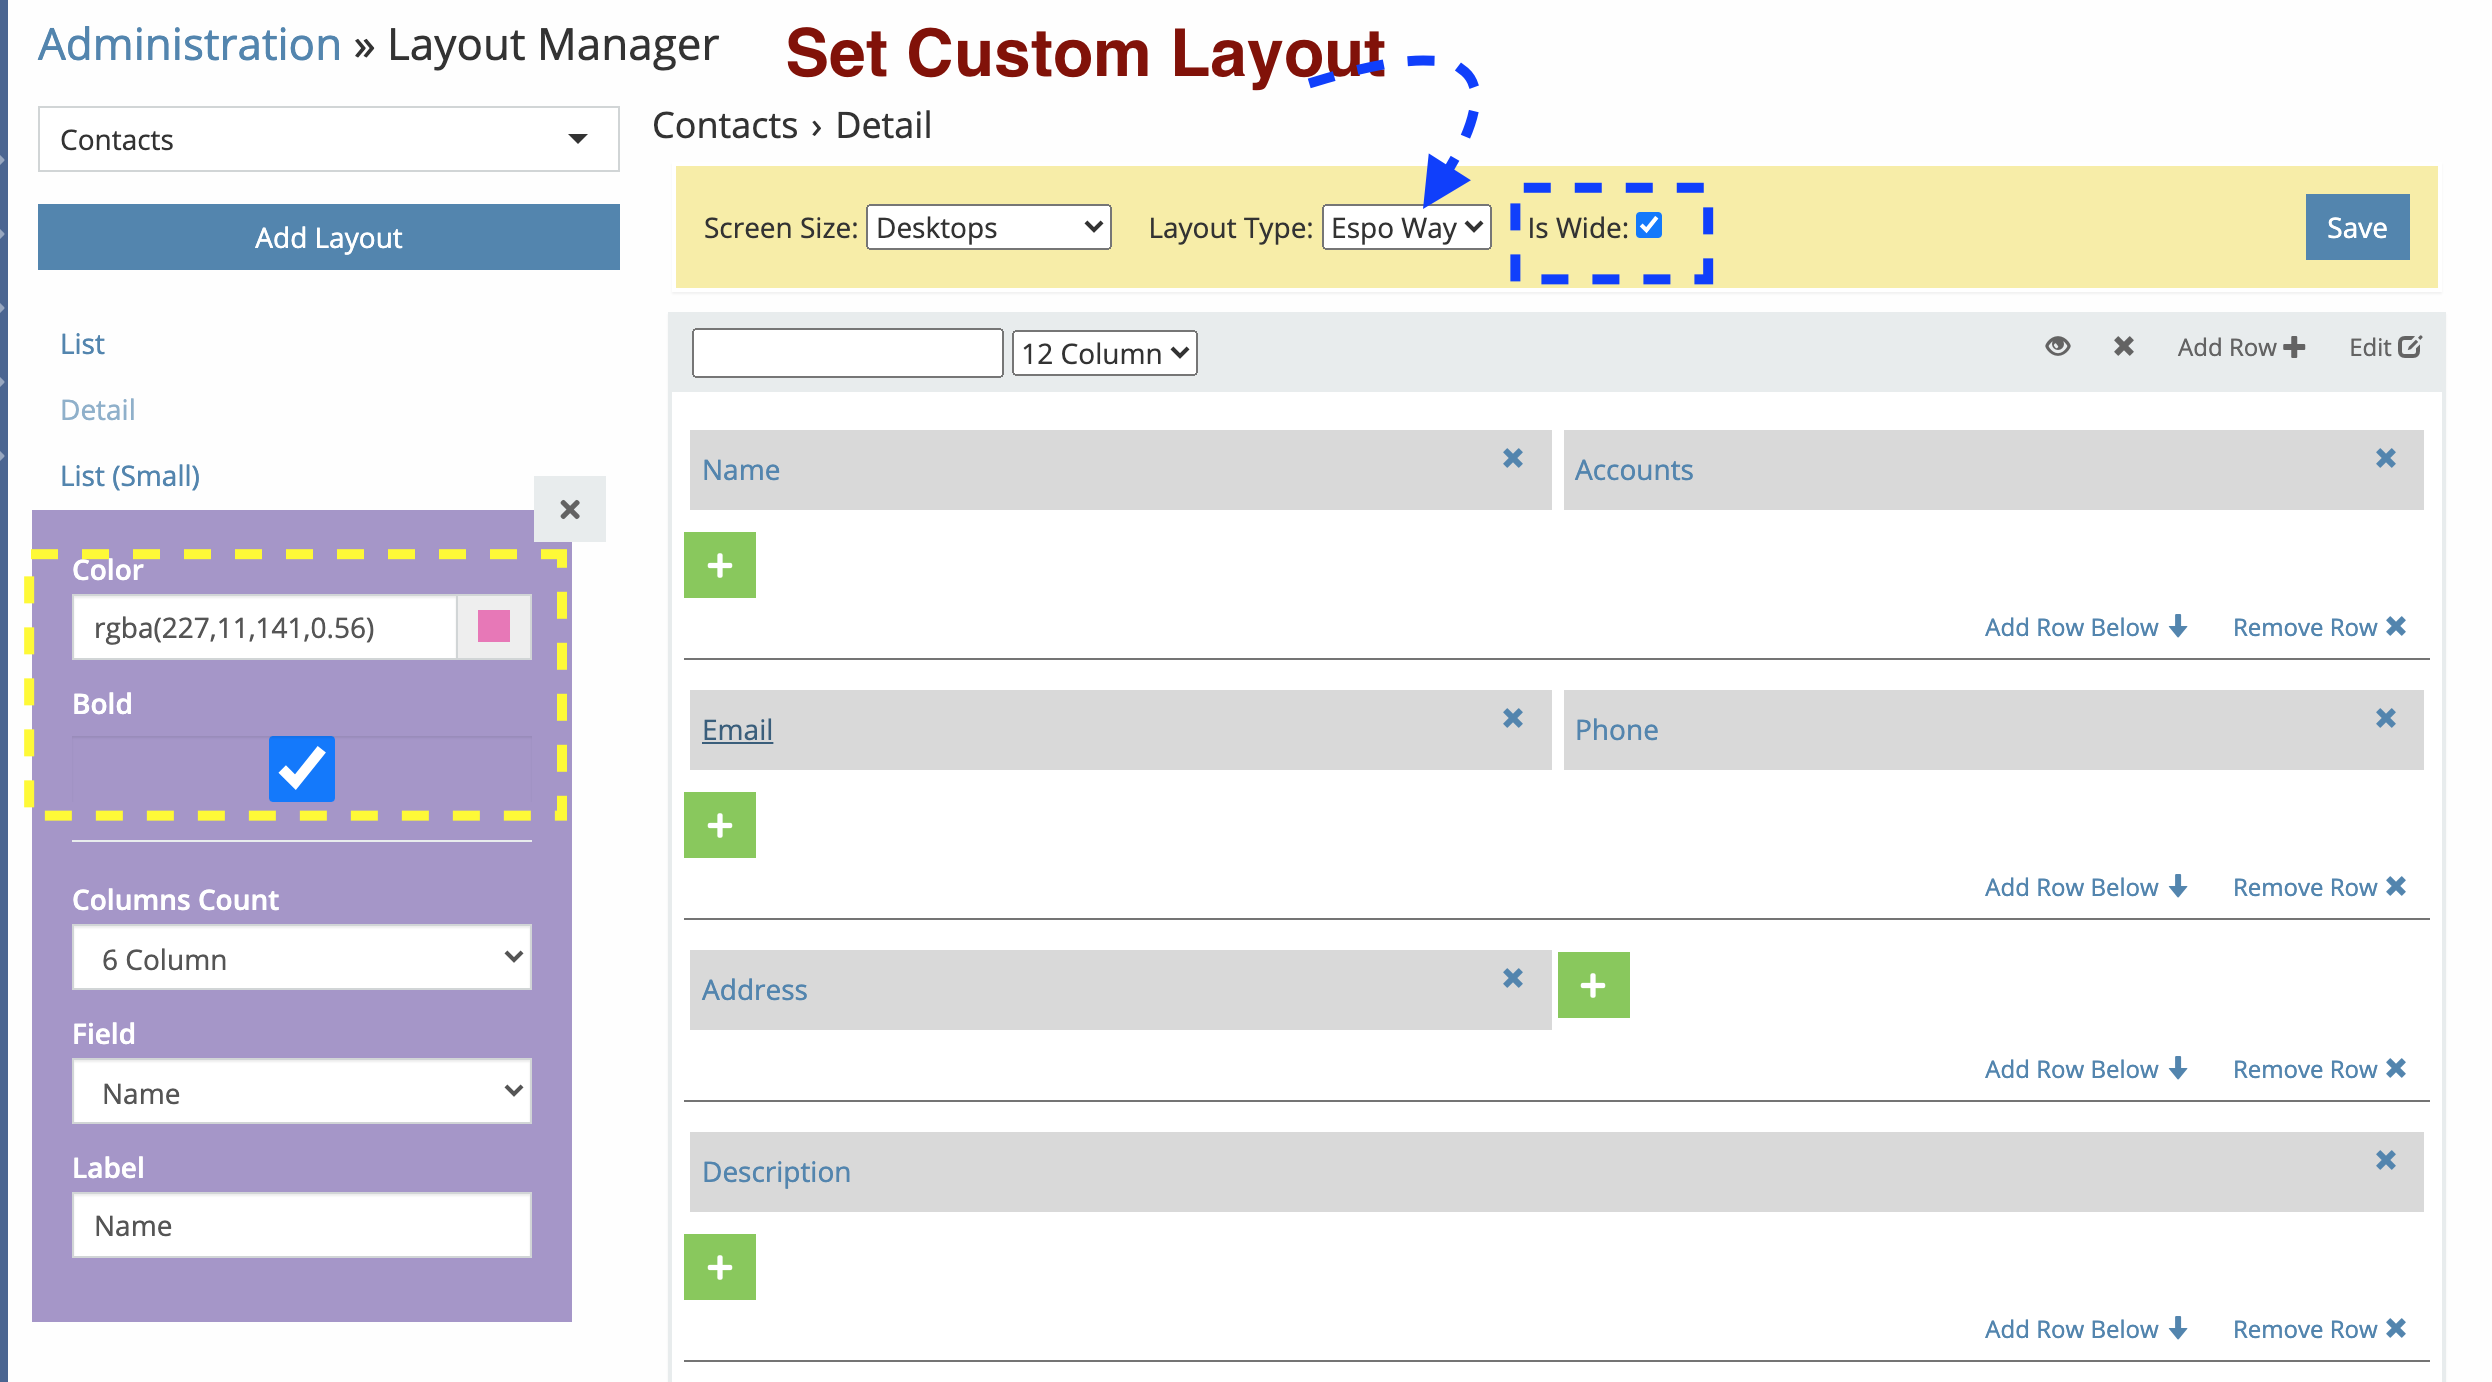The height and width of the screenshot is (1382, 2492).
Task: Close the purple field settings panel
Action: (x=569, y=509)
